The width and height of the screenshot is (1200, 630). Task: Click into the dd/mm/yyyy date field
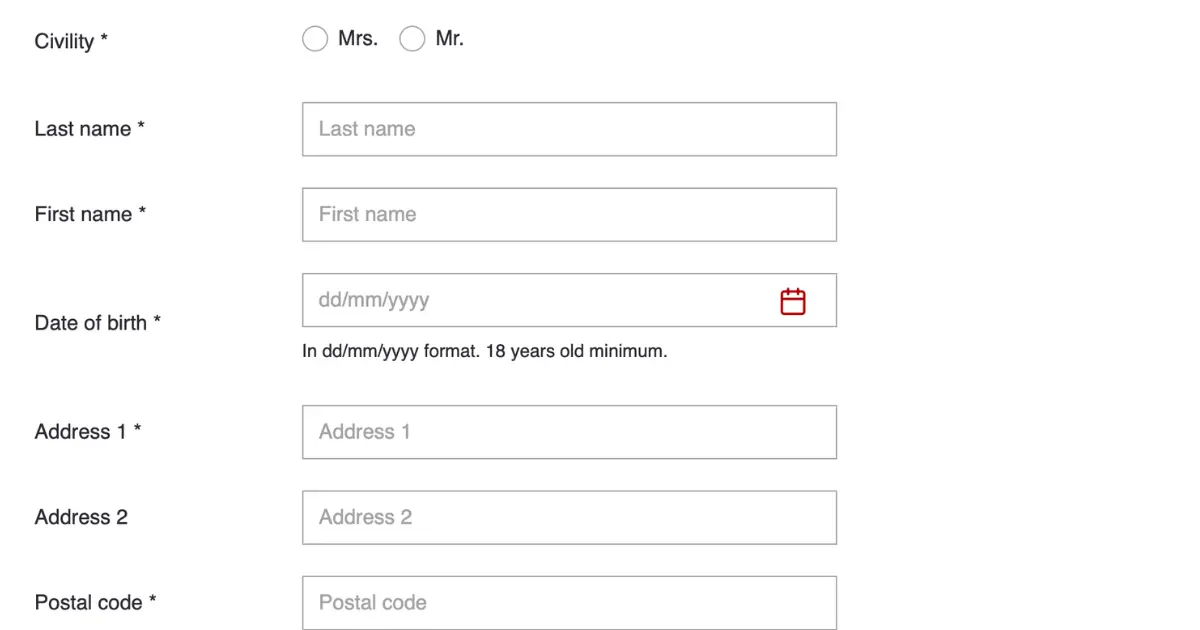(569, 300)
